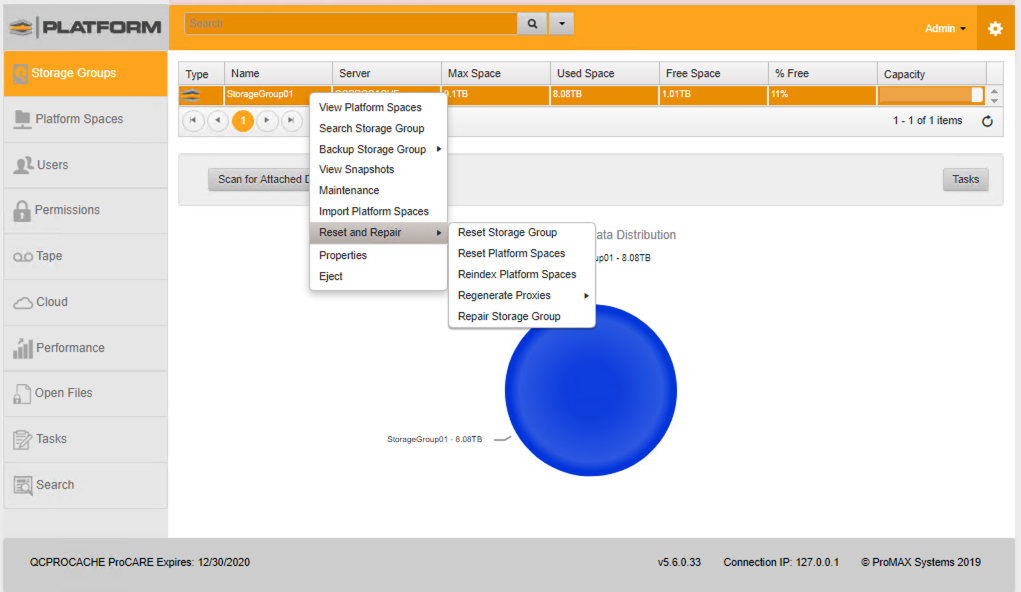Expand Regenerate Proxies submenu

[522, 296]
